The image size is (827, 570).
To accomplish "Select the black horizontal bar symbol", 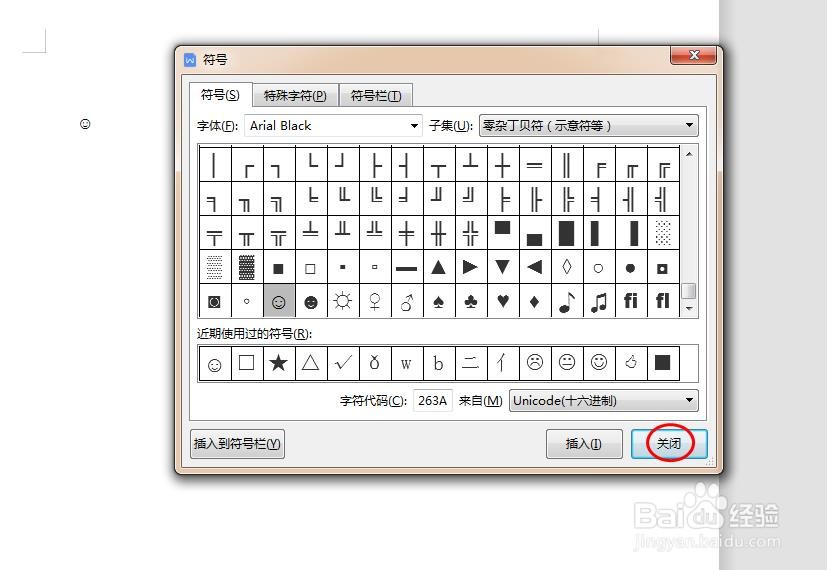I will tap(407, 267).
